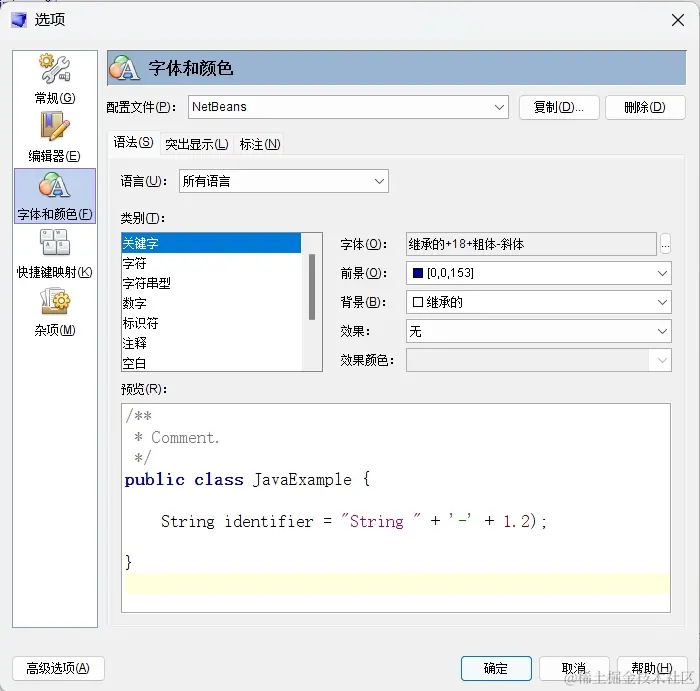Click the 'class' keyword in preview
The image size is (700, 691).
[x=219, y=480]
